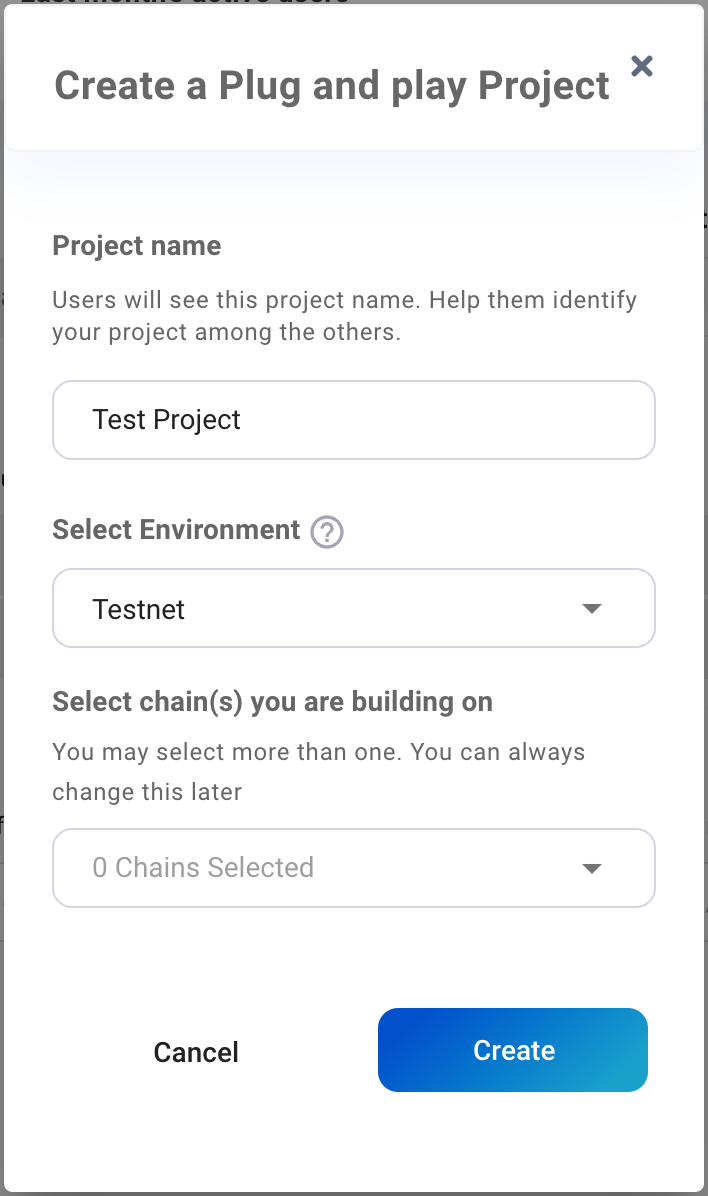Click 'your project among the others' text line
708x1196 pixels.
coord(226,333)
